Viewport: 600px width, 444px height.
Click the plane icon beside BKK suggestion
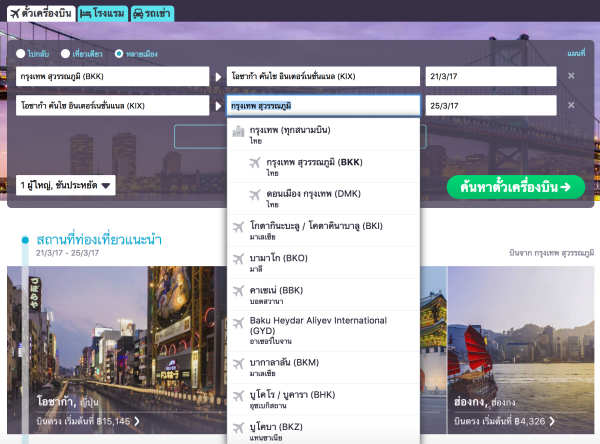pos(255,163)
